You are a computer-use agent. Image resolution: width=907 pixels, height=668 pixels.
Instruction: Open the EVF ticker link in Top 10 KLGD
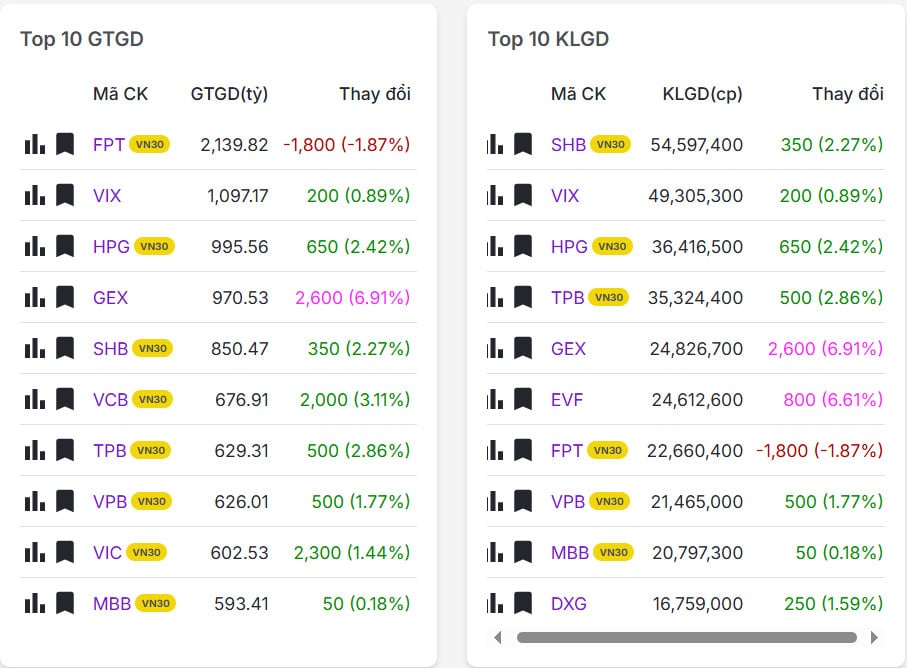tap(567, 399)
